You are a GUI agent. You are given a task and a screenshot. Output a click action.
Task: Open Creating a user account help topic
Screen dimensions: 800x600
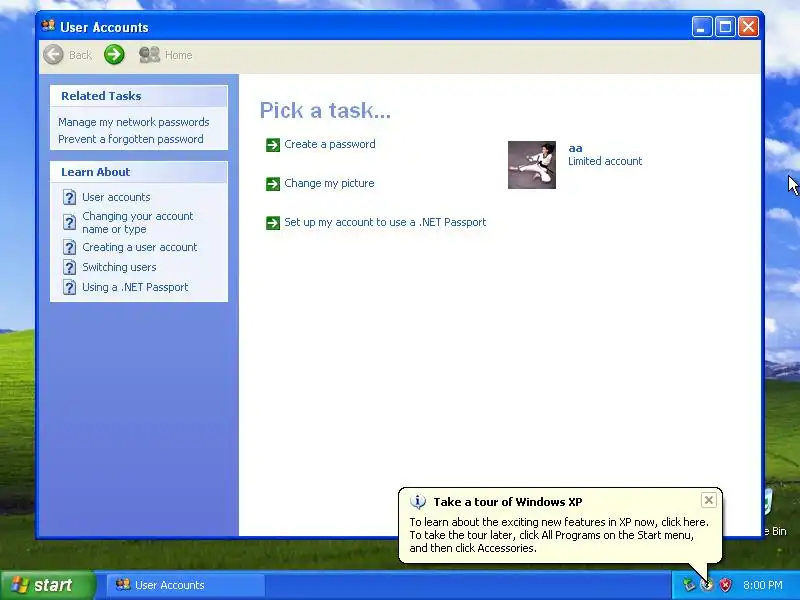click(140, 247)
